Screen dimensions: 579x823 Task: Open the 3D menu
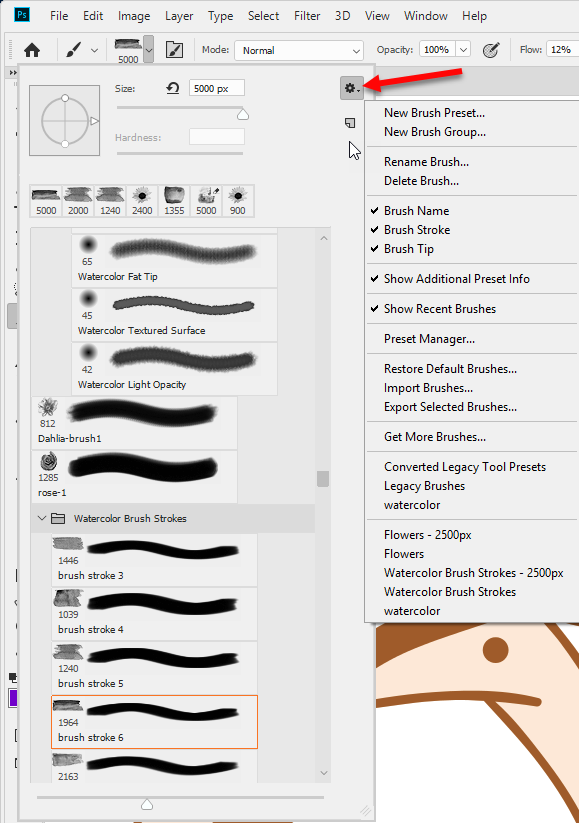pos(343,16)
